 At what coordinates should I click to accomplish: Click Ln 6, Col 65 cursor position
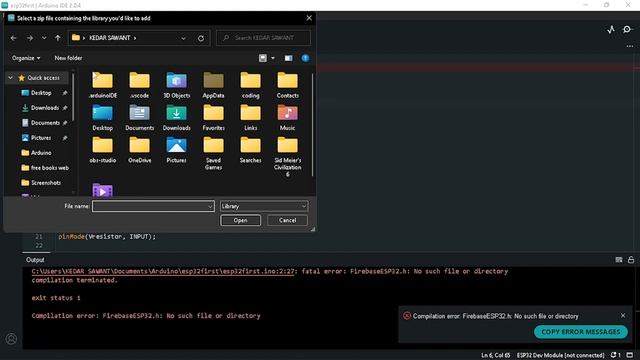(x=496, y=355)
